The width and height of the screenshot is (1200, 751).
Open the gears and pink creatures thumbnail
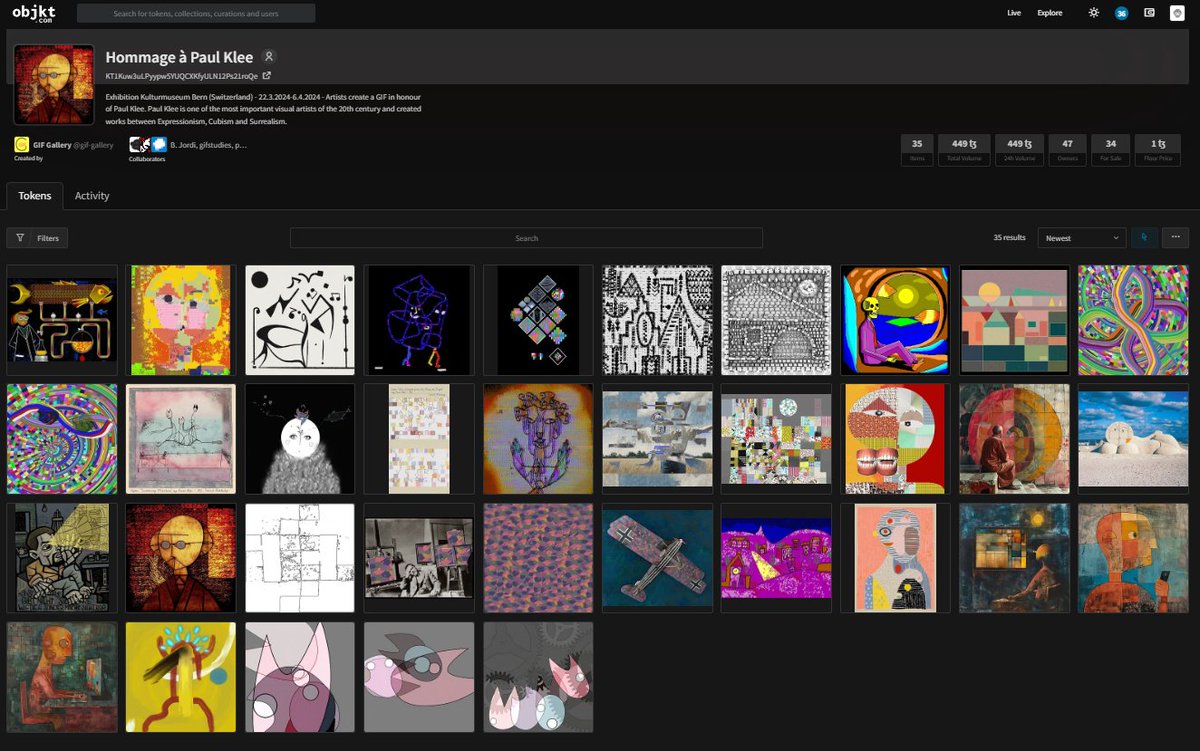(538, 677)
